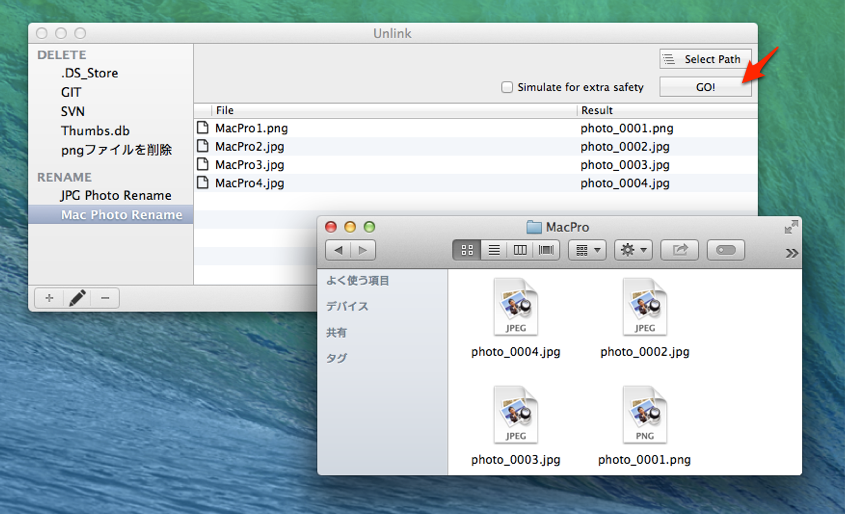Click the file icon beside MacPro1.png
845x514 pixels.
pyautogui.click(x=203, y=128)
